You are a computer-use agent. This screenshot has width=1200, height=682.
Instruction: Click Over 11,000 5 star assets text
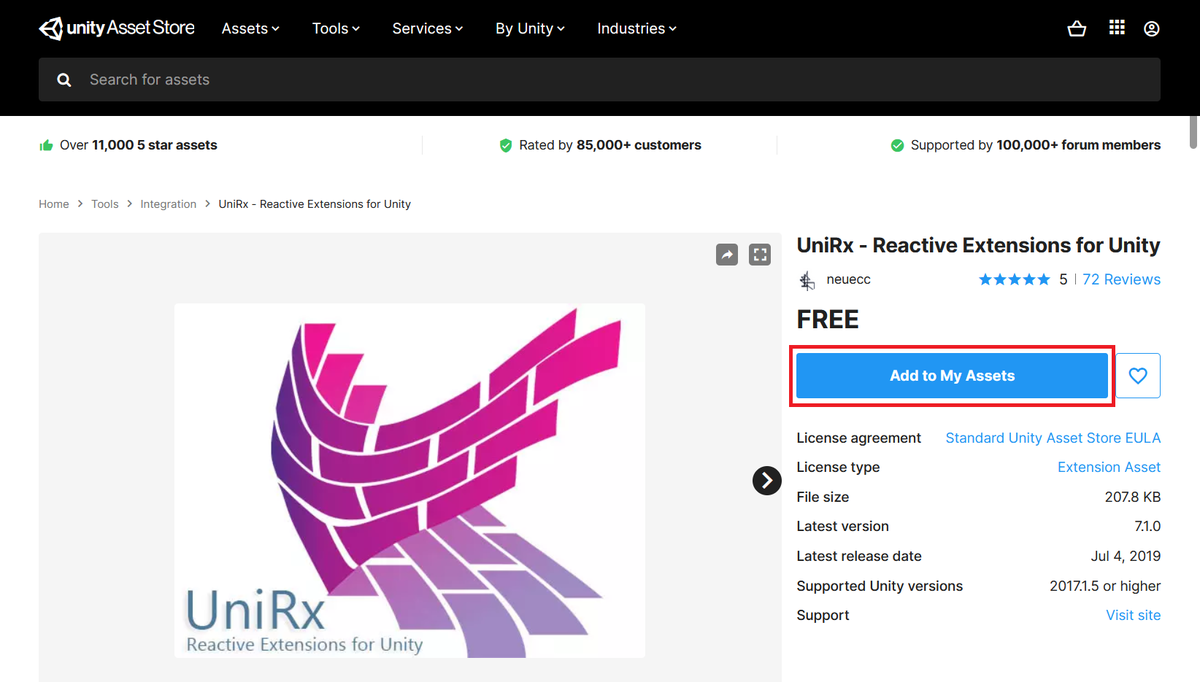click(x=138, y=145)
